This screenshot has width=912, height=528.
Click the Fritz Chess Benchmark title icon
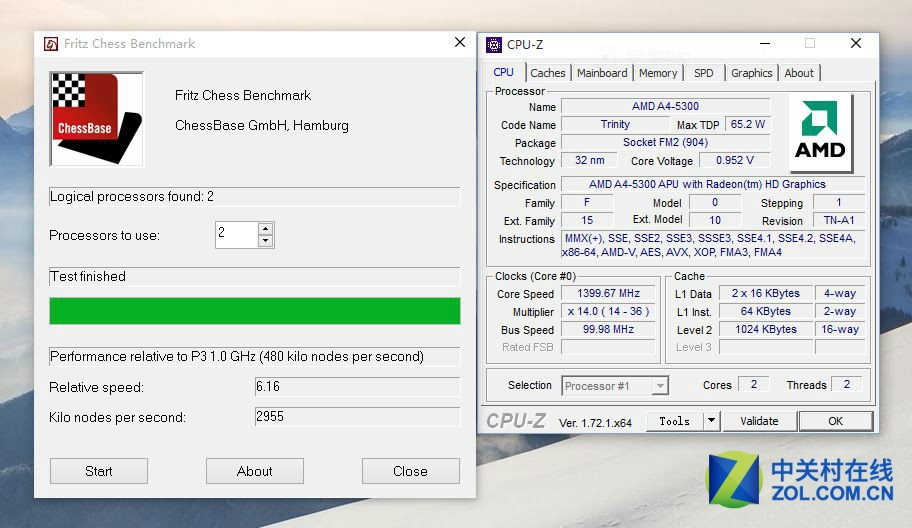[x=51, y=44]
